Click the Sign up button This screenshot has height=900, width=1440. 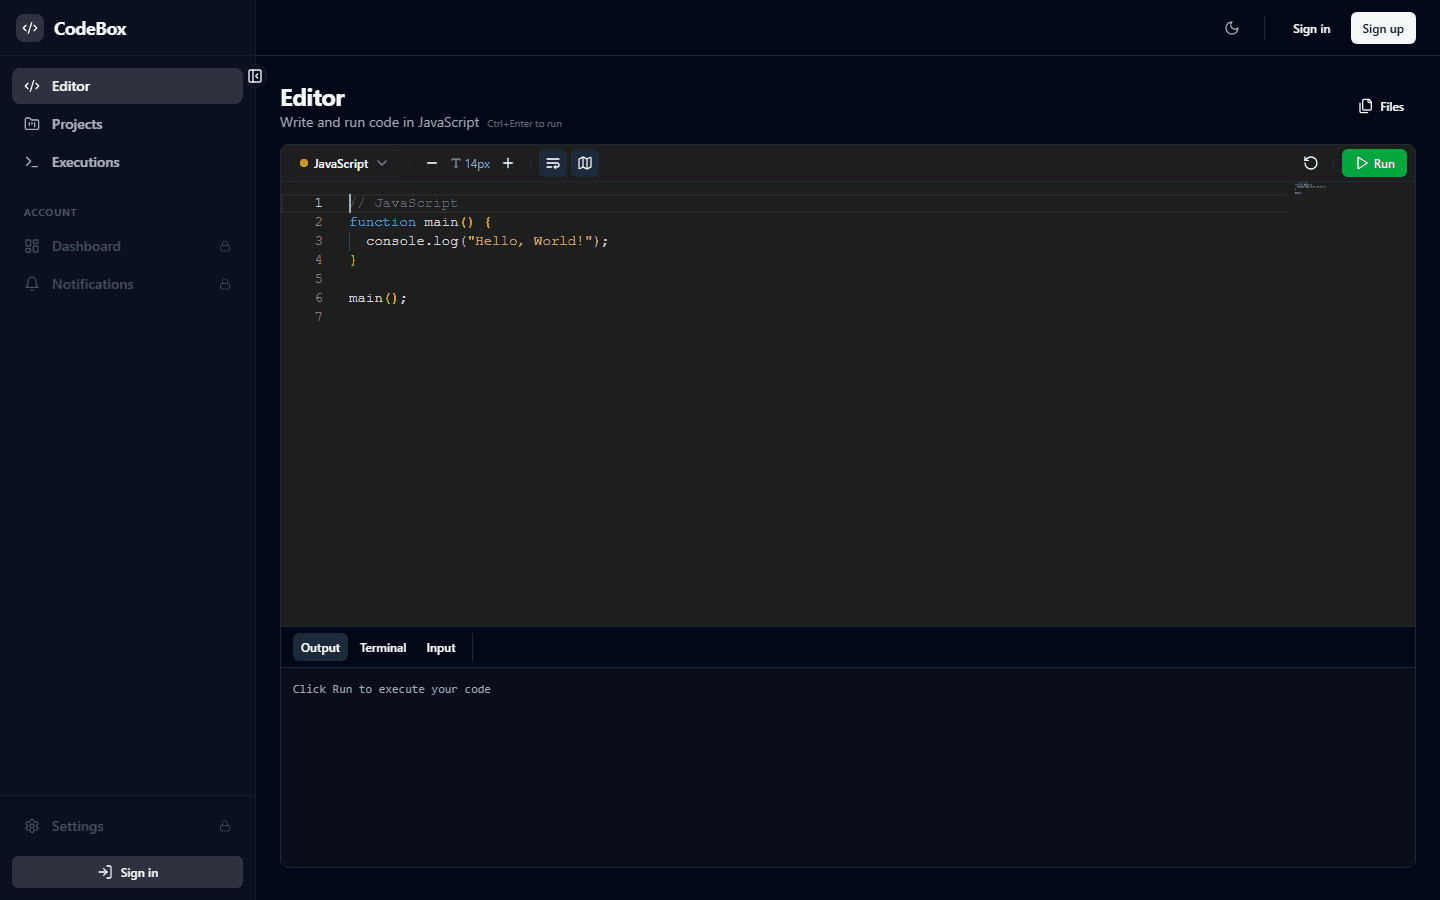[1383, 28]
